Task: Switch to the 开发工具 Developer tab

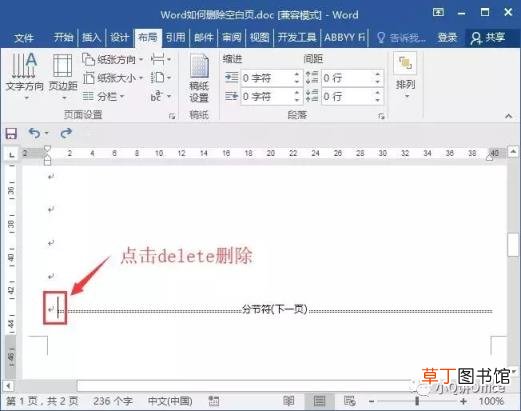Action: (x=297, y=37)
